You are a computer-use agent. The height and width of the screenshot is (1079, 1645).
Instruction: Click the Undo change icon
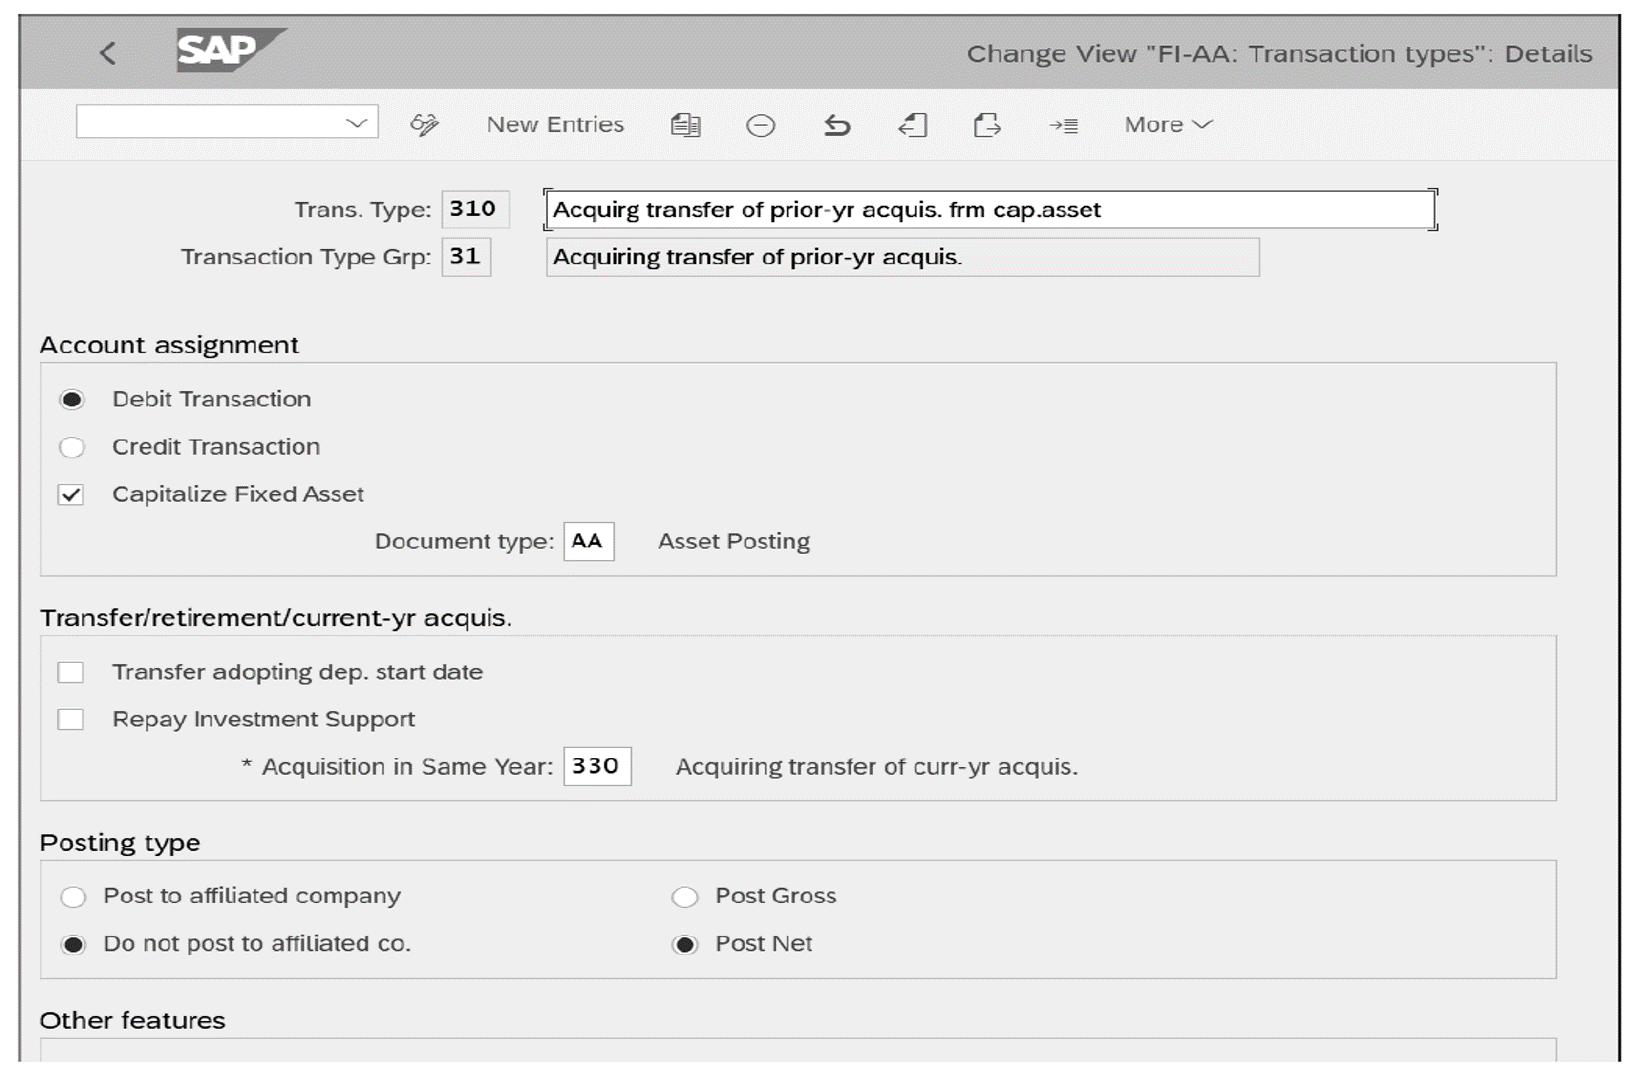pyautogui.click(x=838, y=125)
